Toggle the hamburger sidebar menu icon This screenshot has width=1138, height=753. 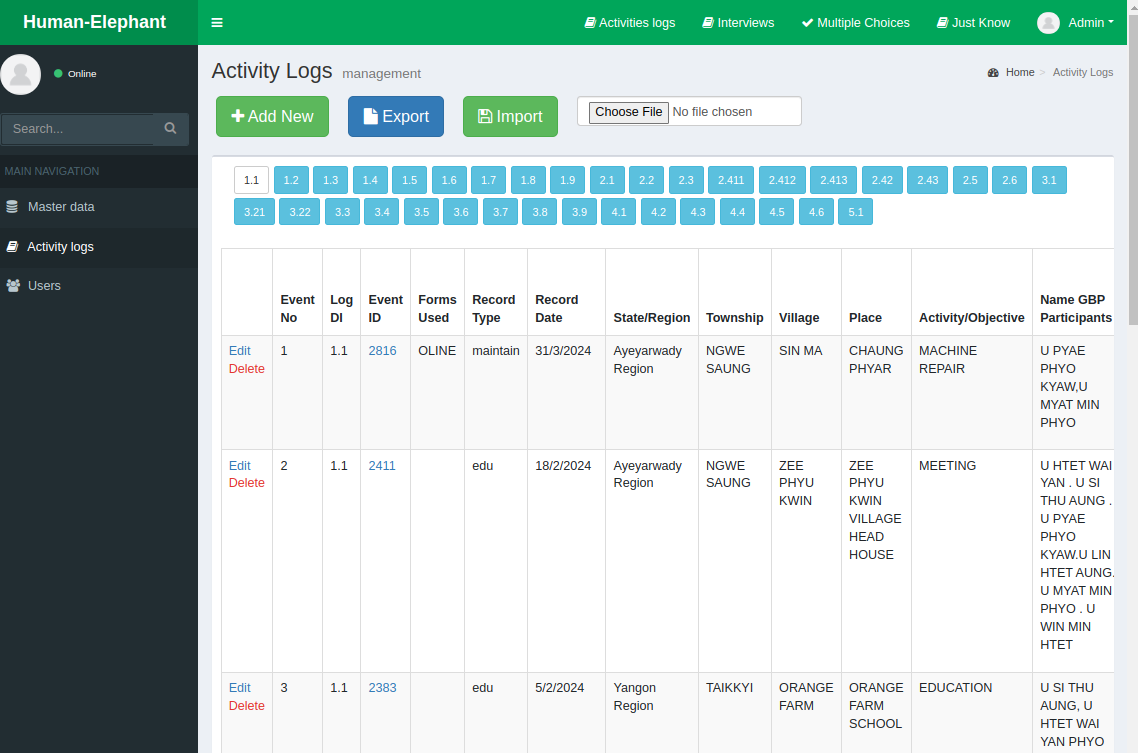(217, 23)
